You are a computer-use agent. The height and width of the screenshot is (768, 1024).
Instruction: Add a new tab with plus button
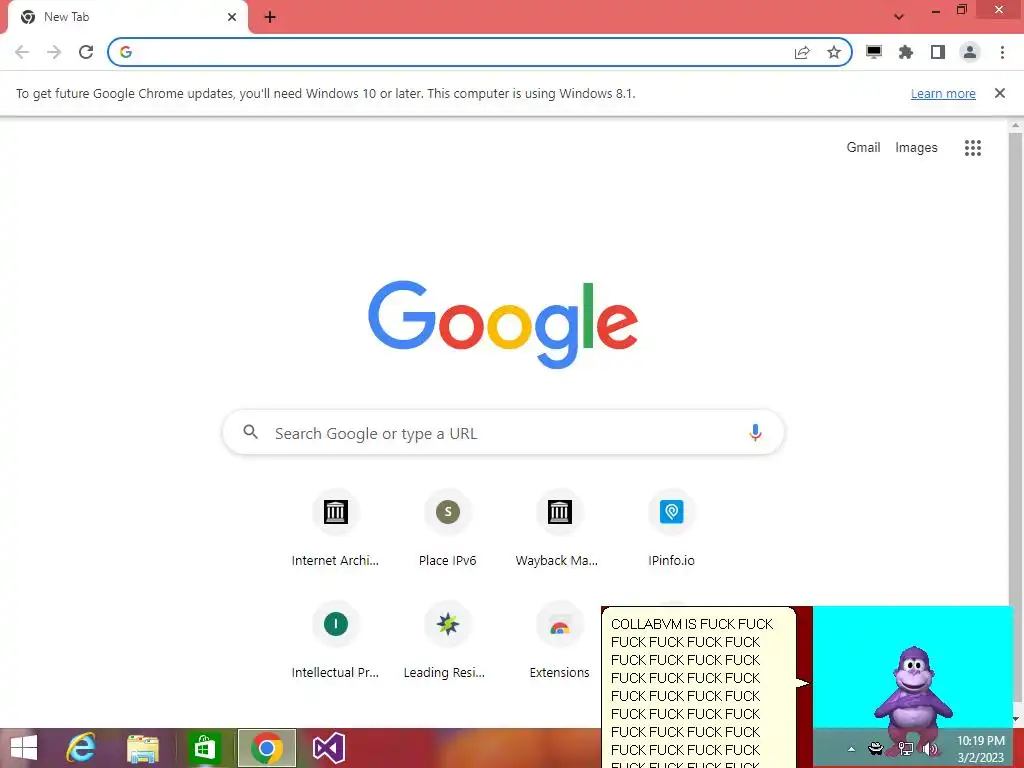270,17
